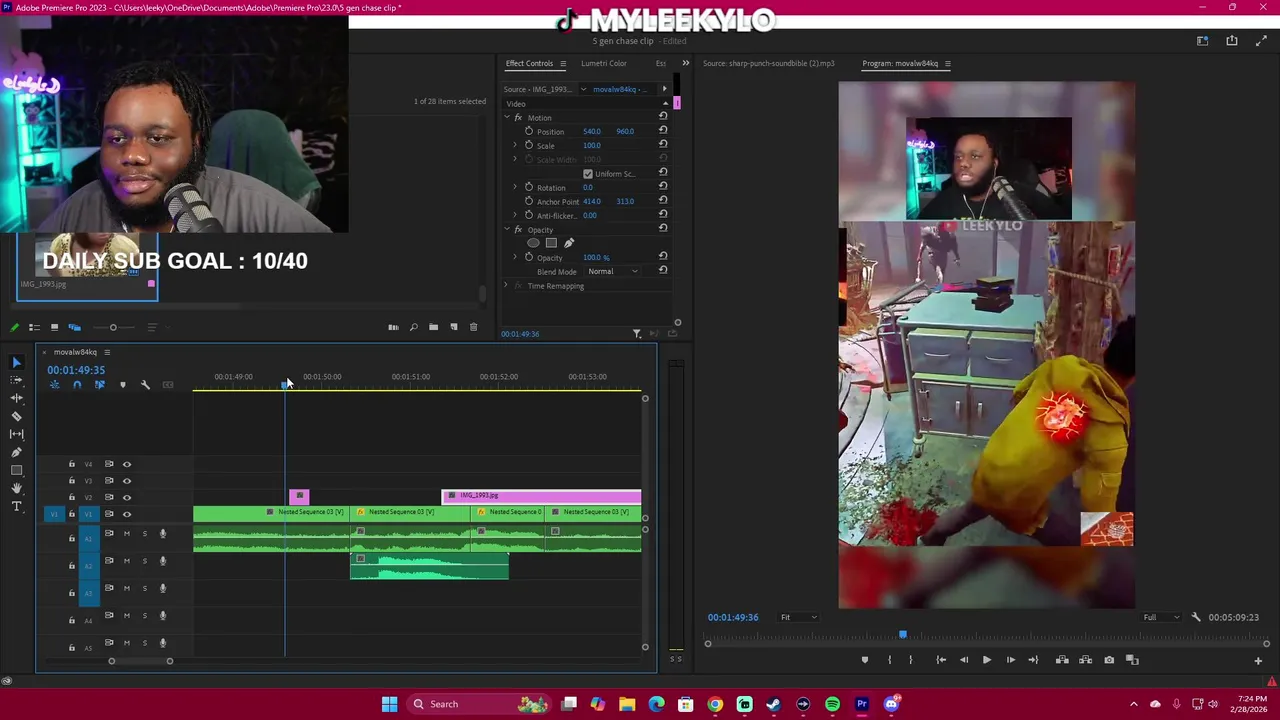
Task: Expand the Anti-flicker property
Action: 515,215
